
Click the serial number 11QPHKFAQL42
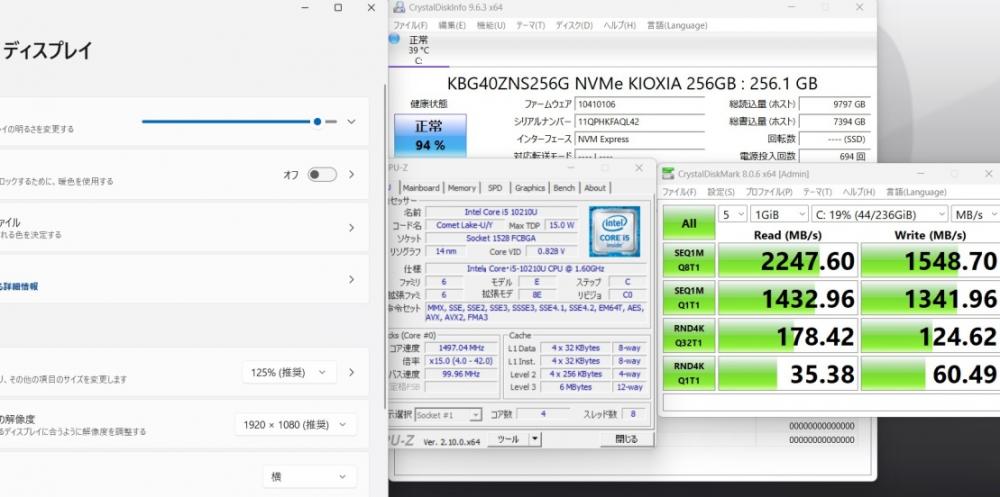[x=640, y=121]
